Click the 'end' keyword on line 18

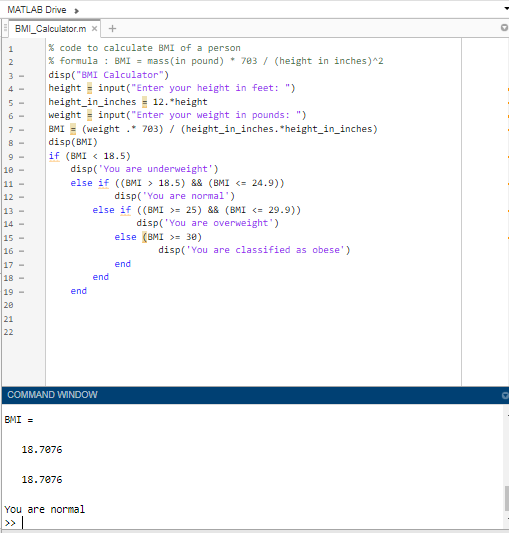(101, 277)
